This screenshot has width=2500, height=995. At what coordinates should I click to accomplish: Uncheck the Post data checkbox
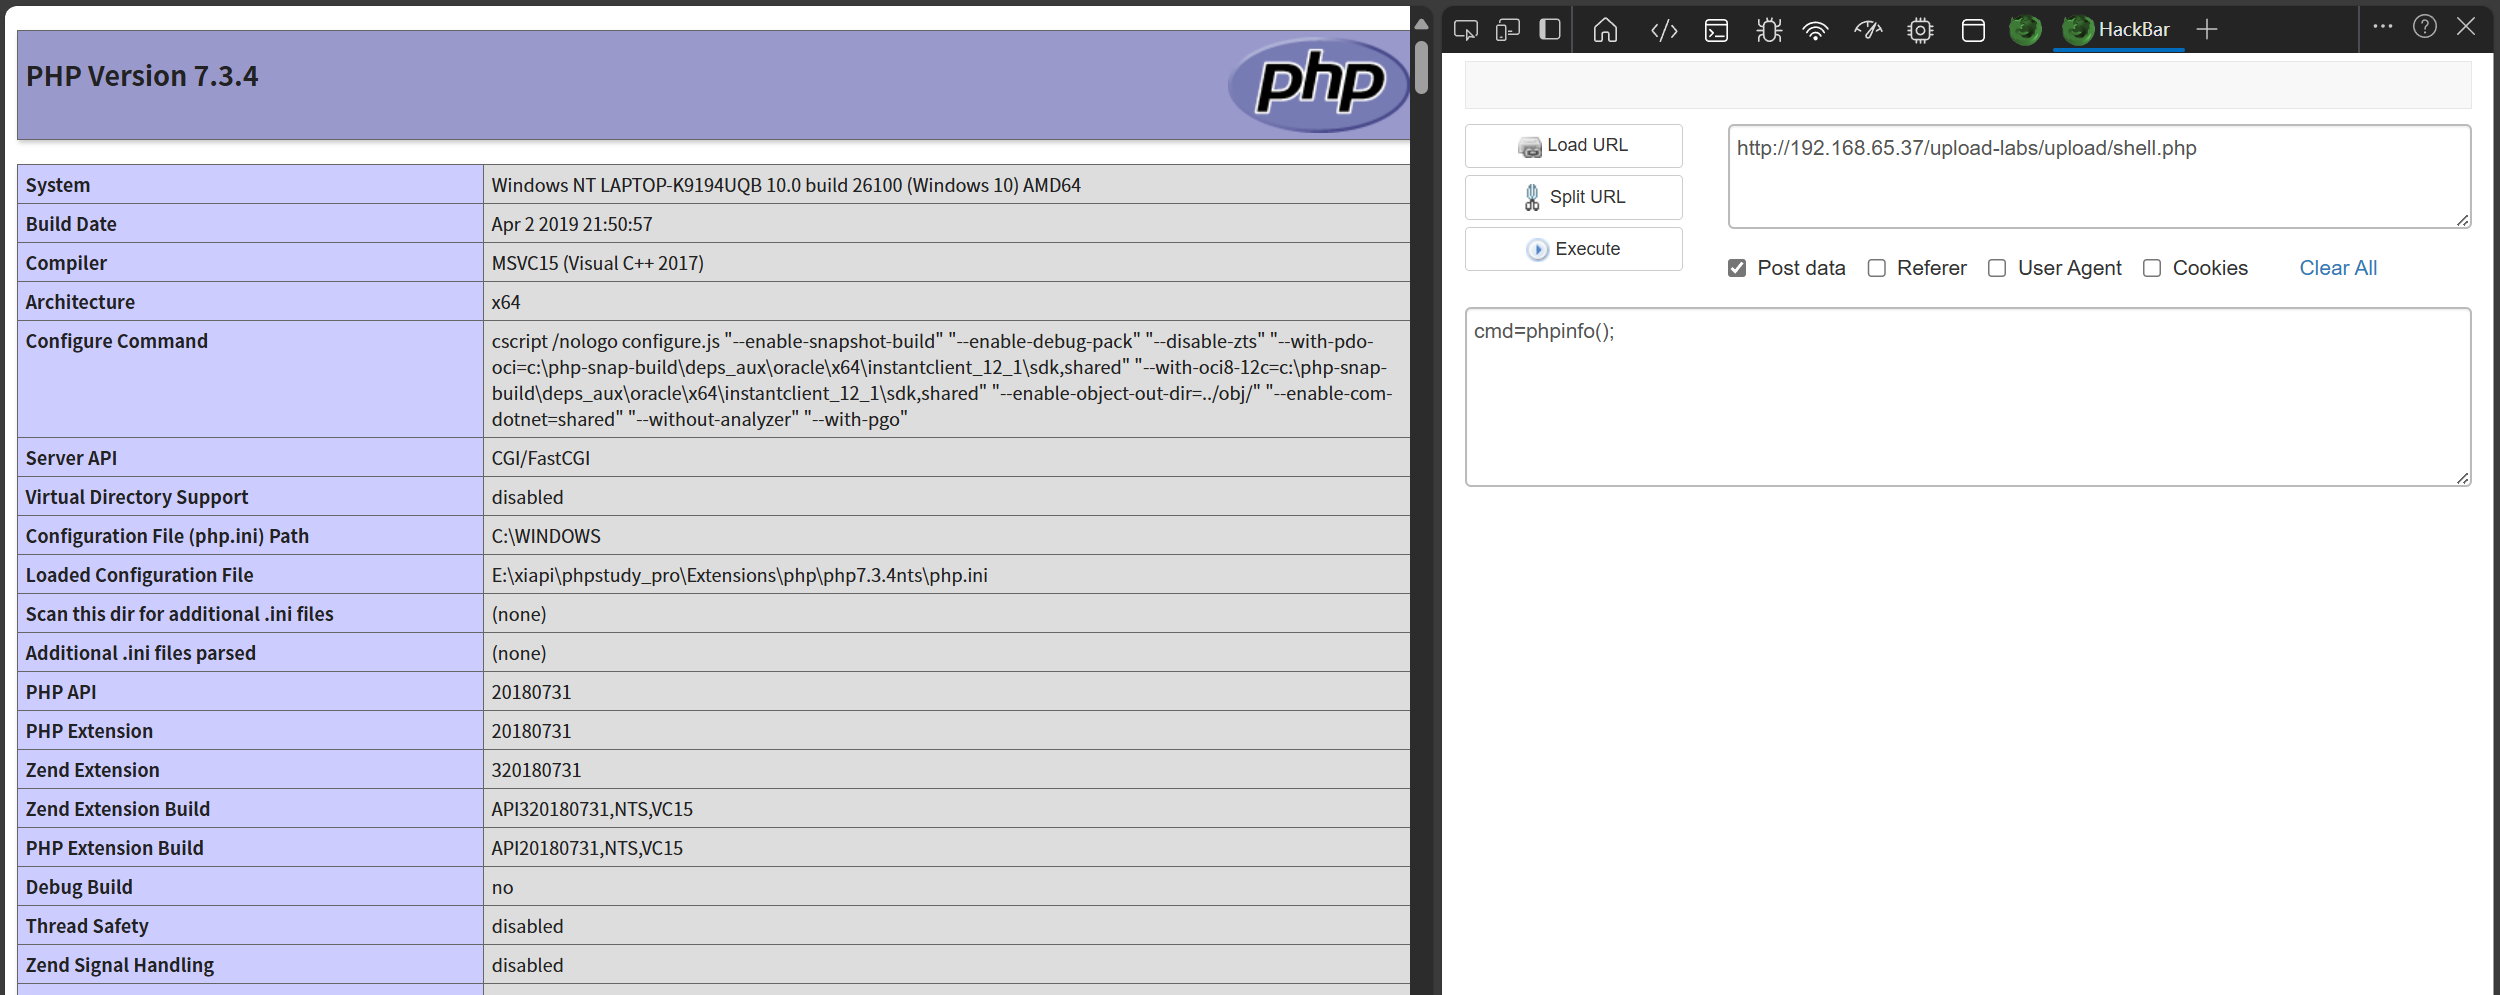[1737, 268]
